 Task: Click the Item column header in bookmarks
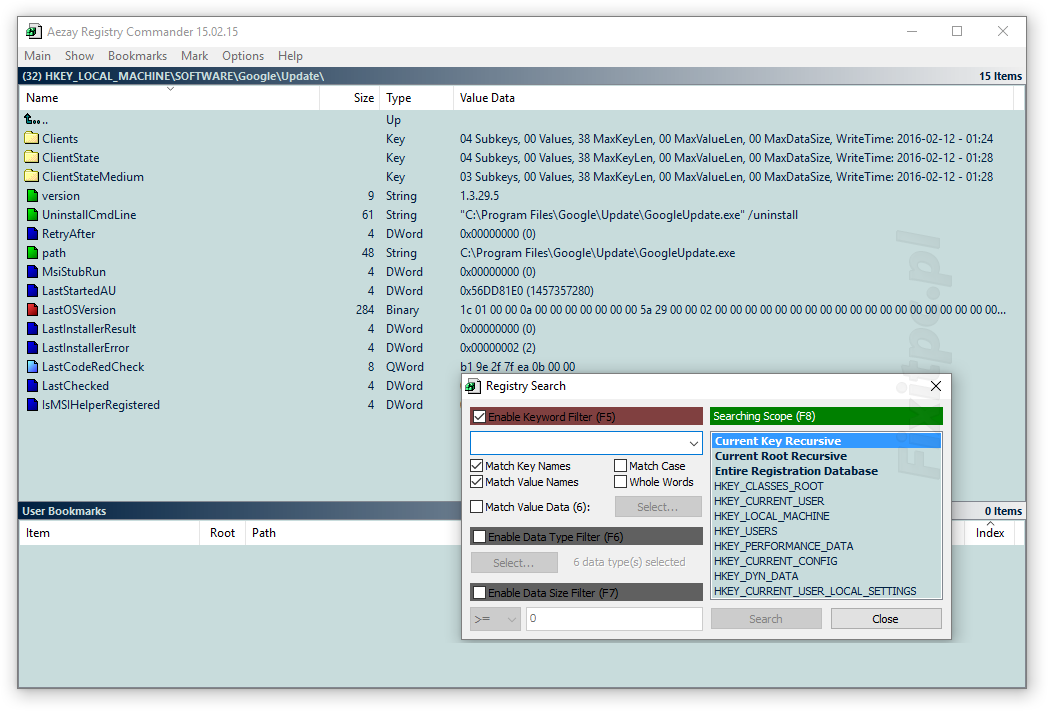(110, 533)
